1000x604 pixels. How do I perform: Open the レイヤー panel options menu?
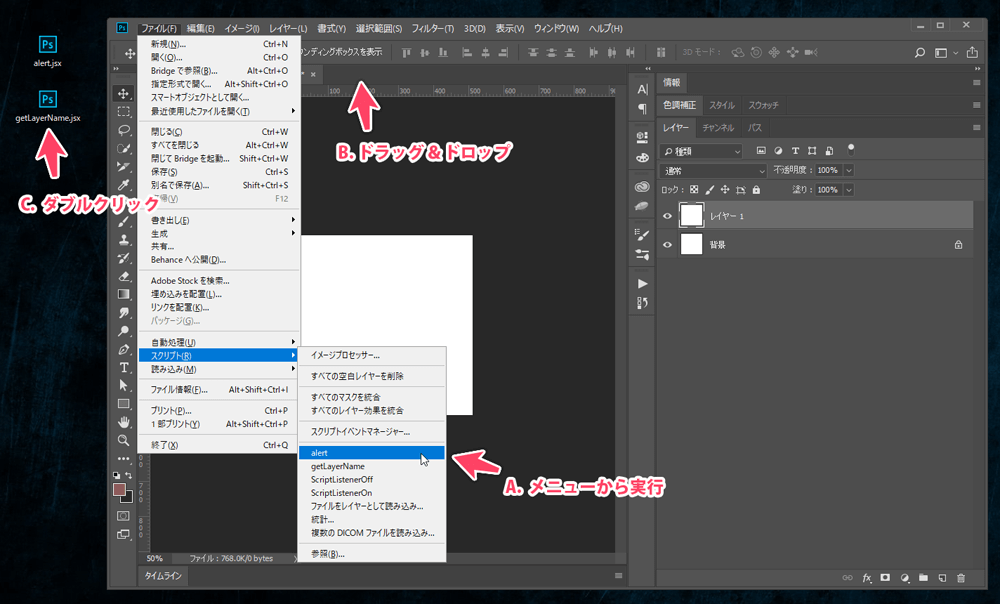click(976, 128)
